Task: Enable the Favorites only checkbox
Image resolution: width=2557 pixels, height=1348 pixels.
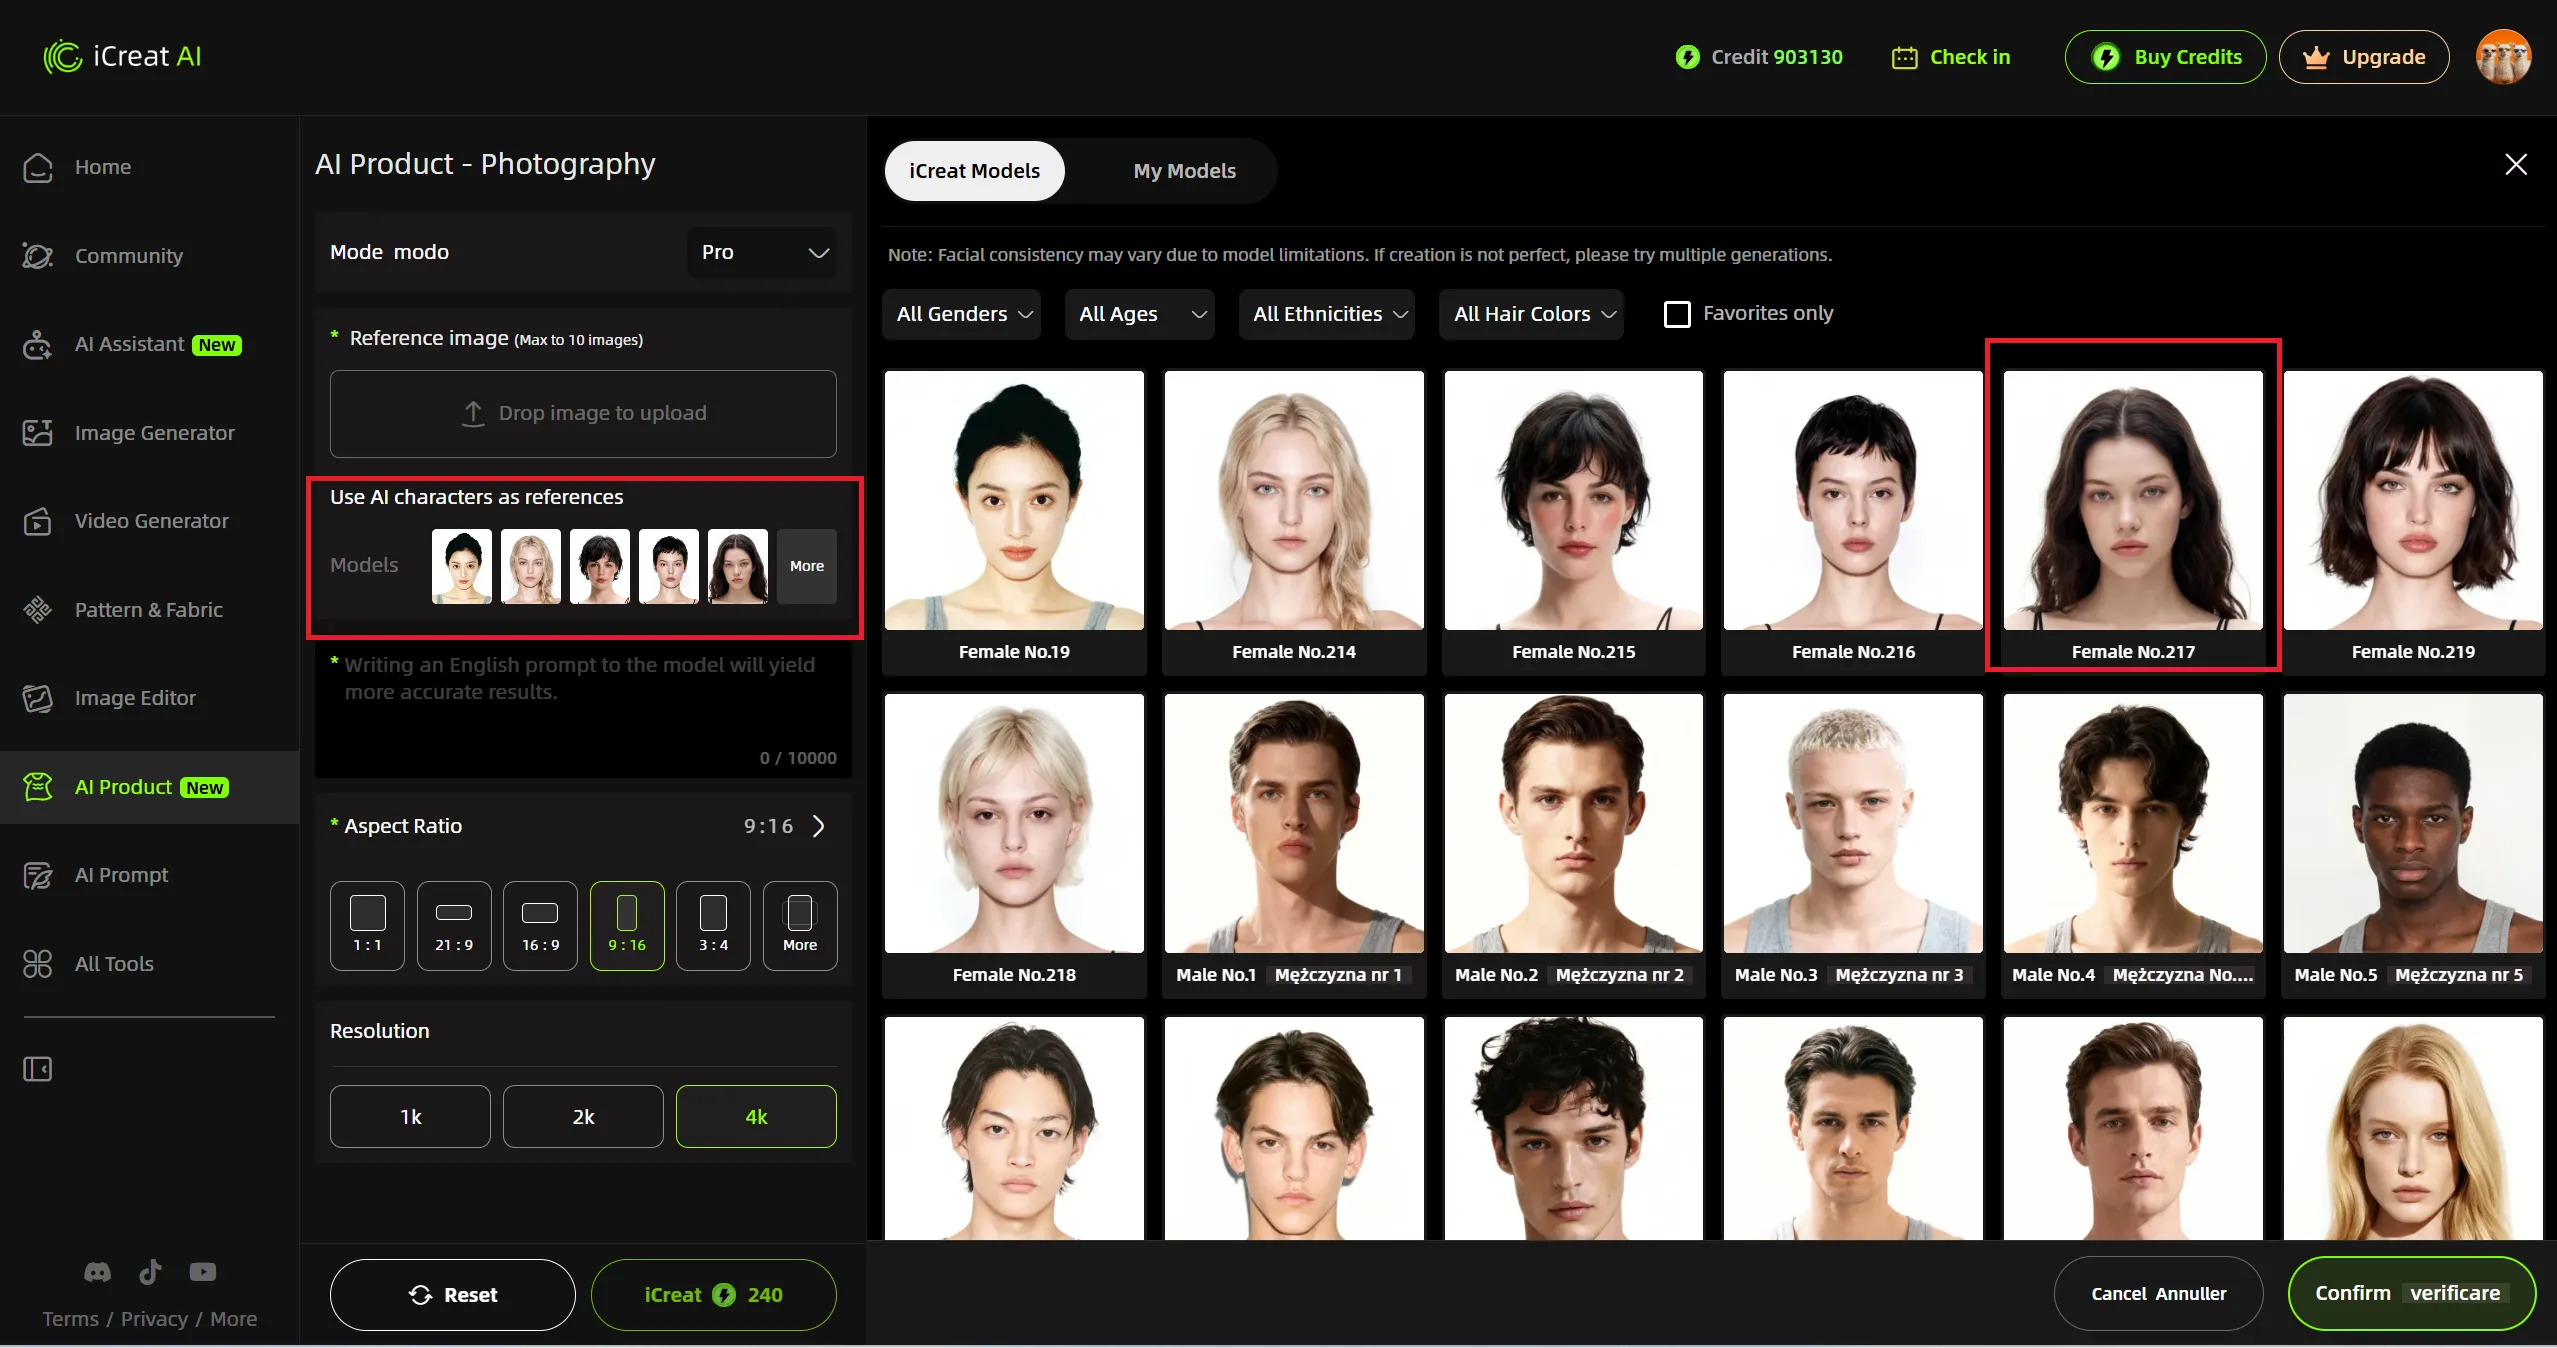Action: [x=1677, y=314]
